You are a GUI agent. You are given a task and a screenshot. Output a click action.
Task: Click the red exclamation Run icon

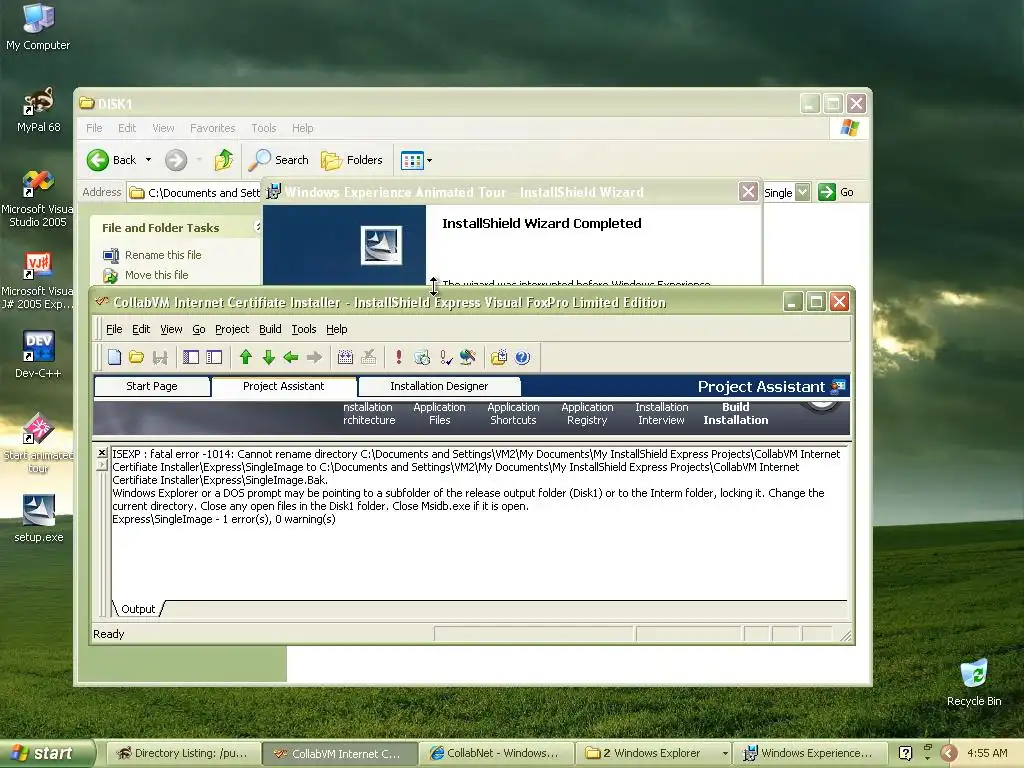398,357
